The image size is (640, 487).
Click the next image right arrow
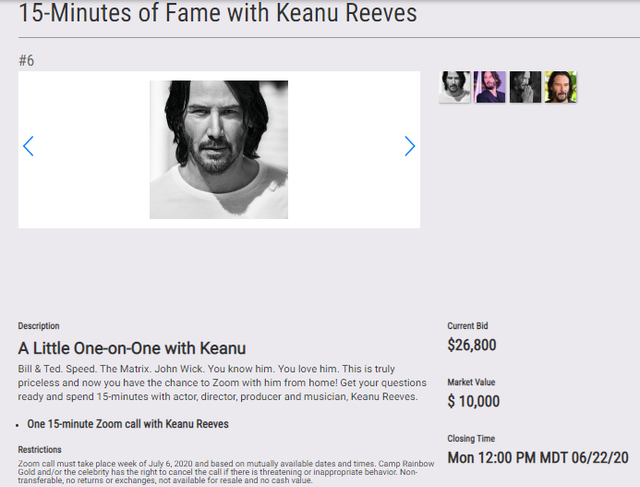point(410,146)
